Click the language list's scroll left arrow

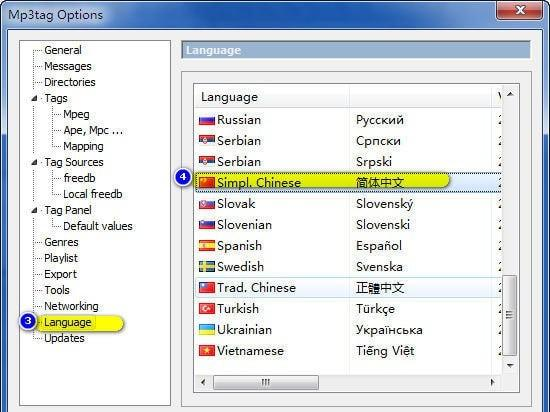(203, 382)
